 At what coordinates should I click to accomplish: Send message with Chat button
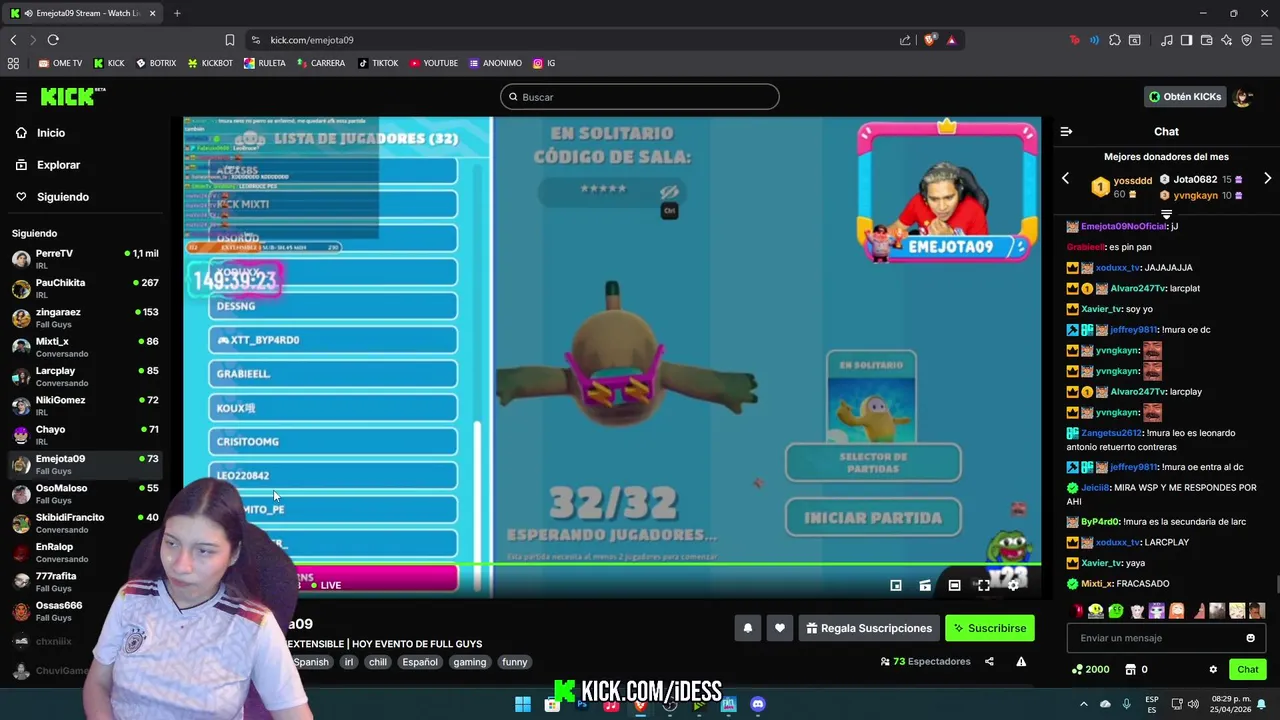1248,670
